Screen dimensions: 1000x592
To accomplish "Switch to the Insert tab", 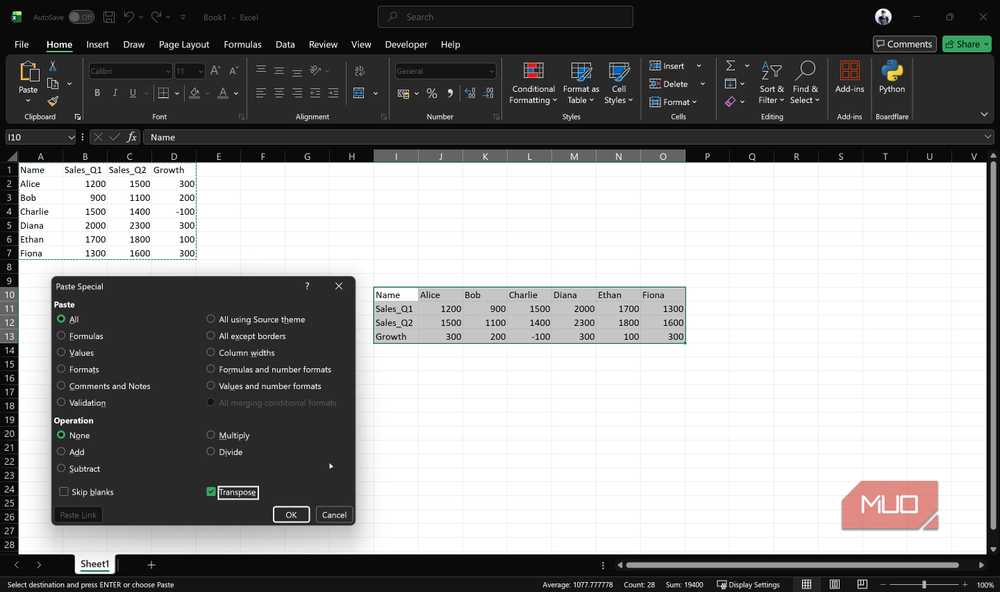I will (98, 44).
